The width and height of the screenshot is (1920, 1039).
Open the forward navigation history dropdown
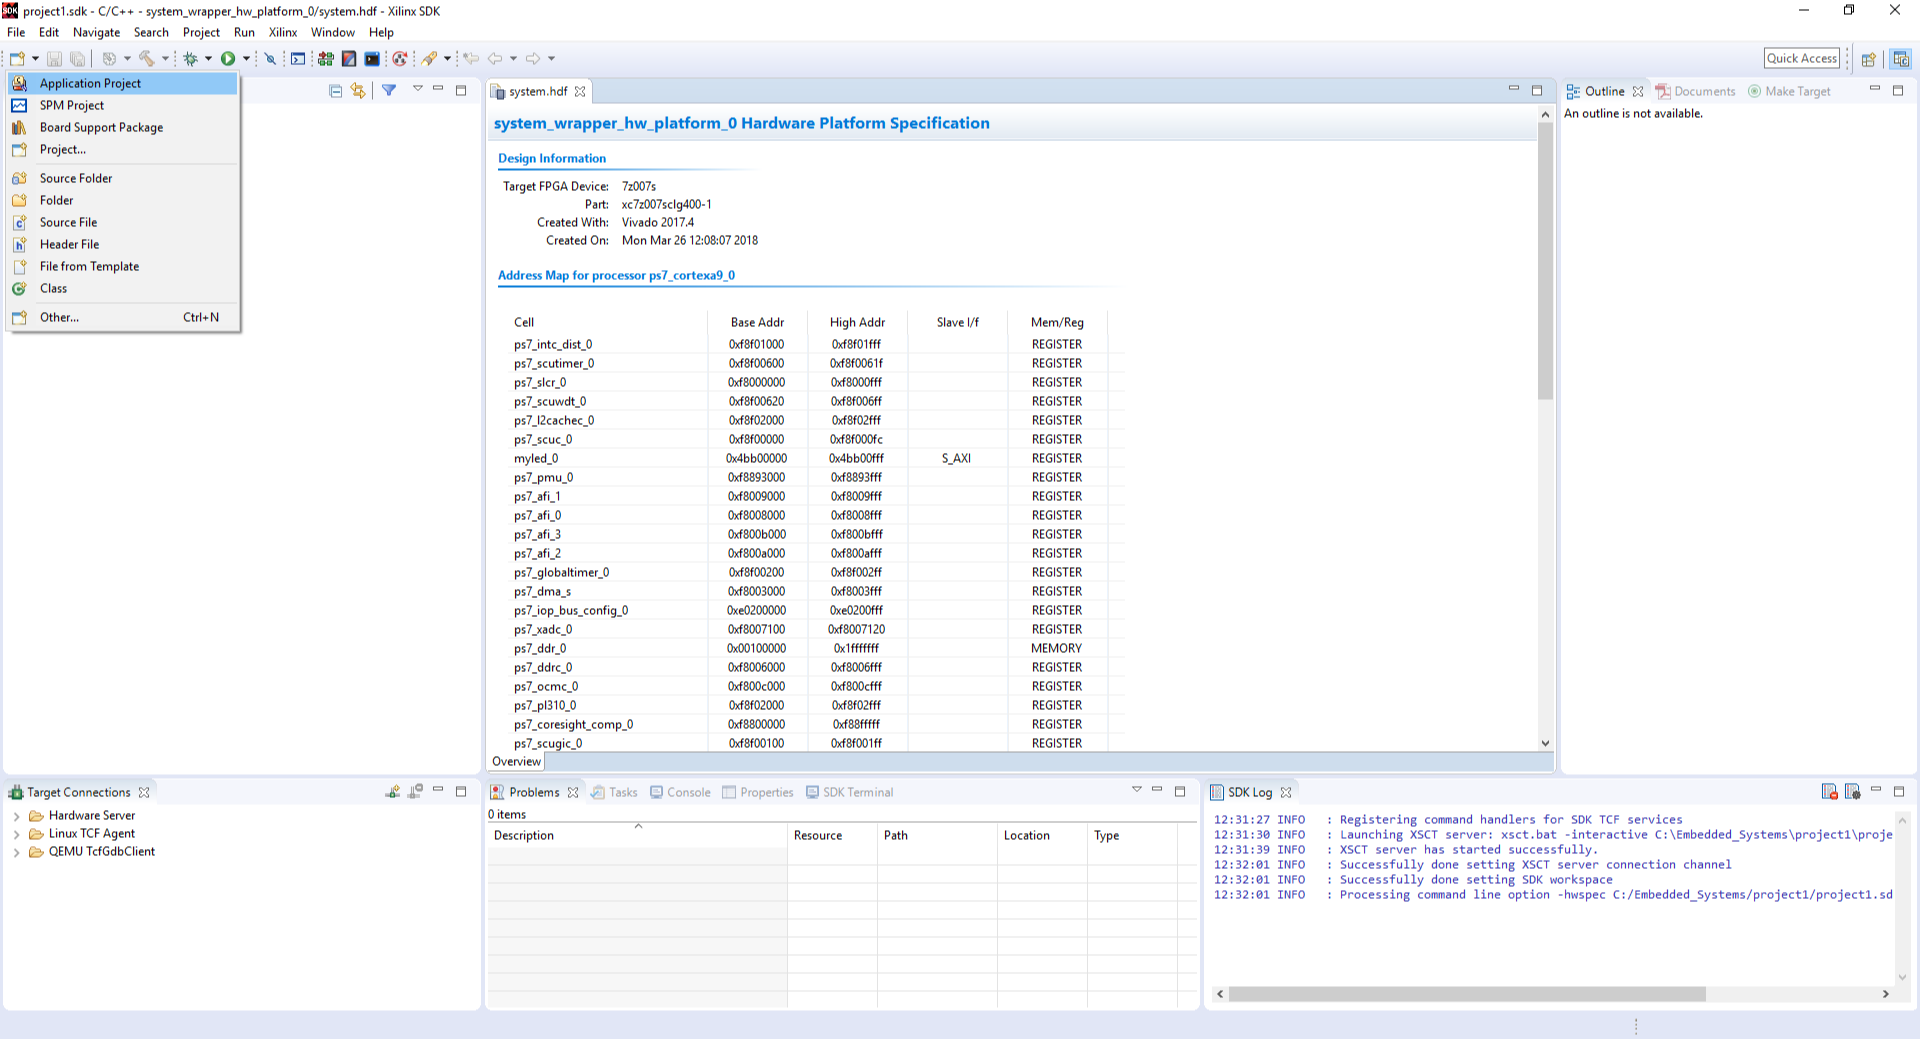coord(551,59)
